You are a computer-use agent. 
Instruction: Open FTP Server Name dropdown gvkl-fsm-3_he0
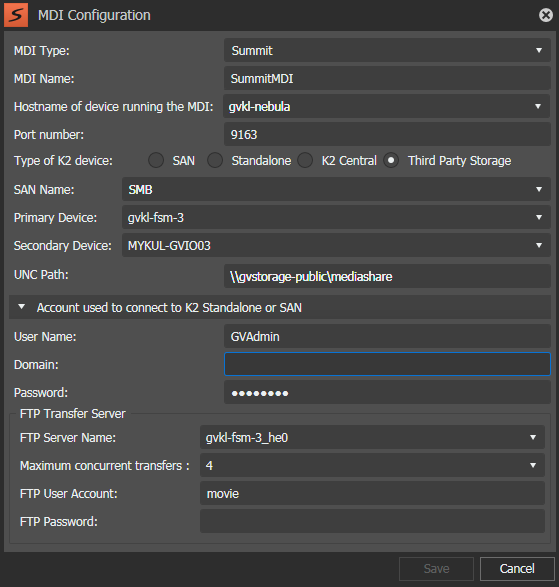(x=372, y=437)
